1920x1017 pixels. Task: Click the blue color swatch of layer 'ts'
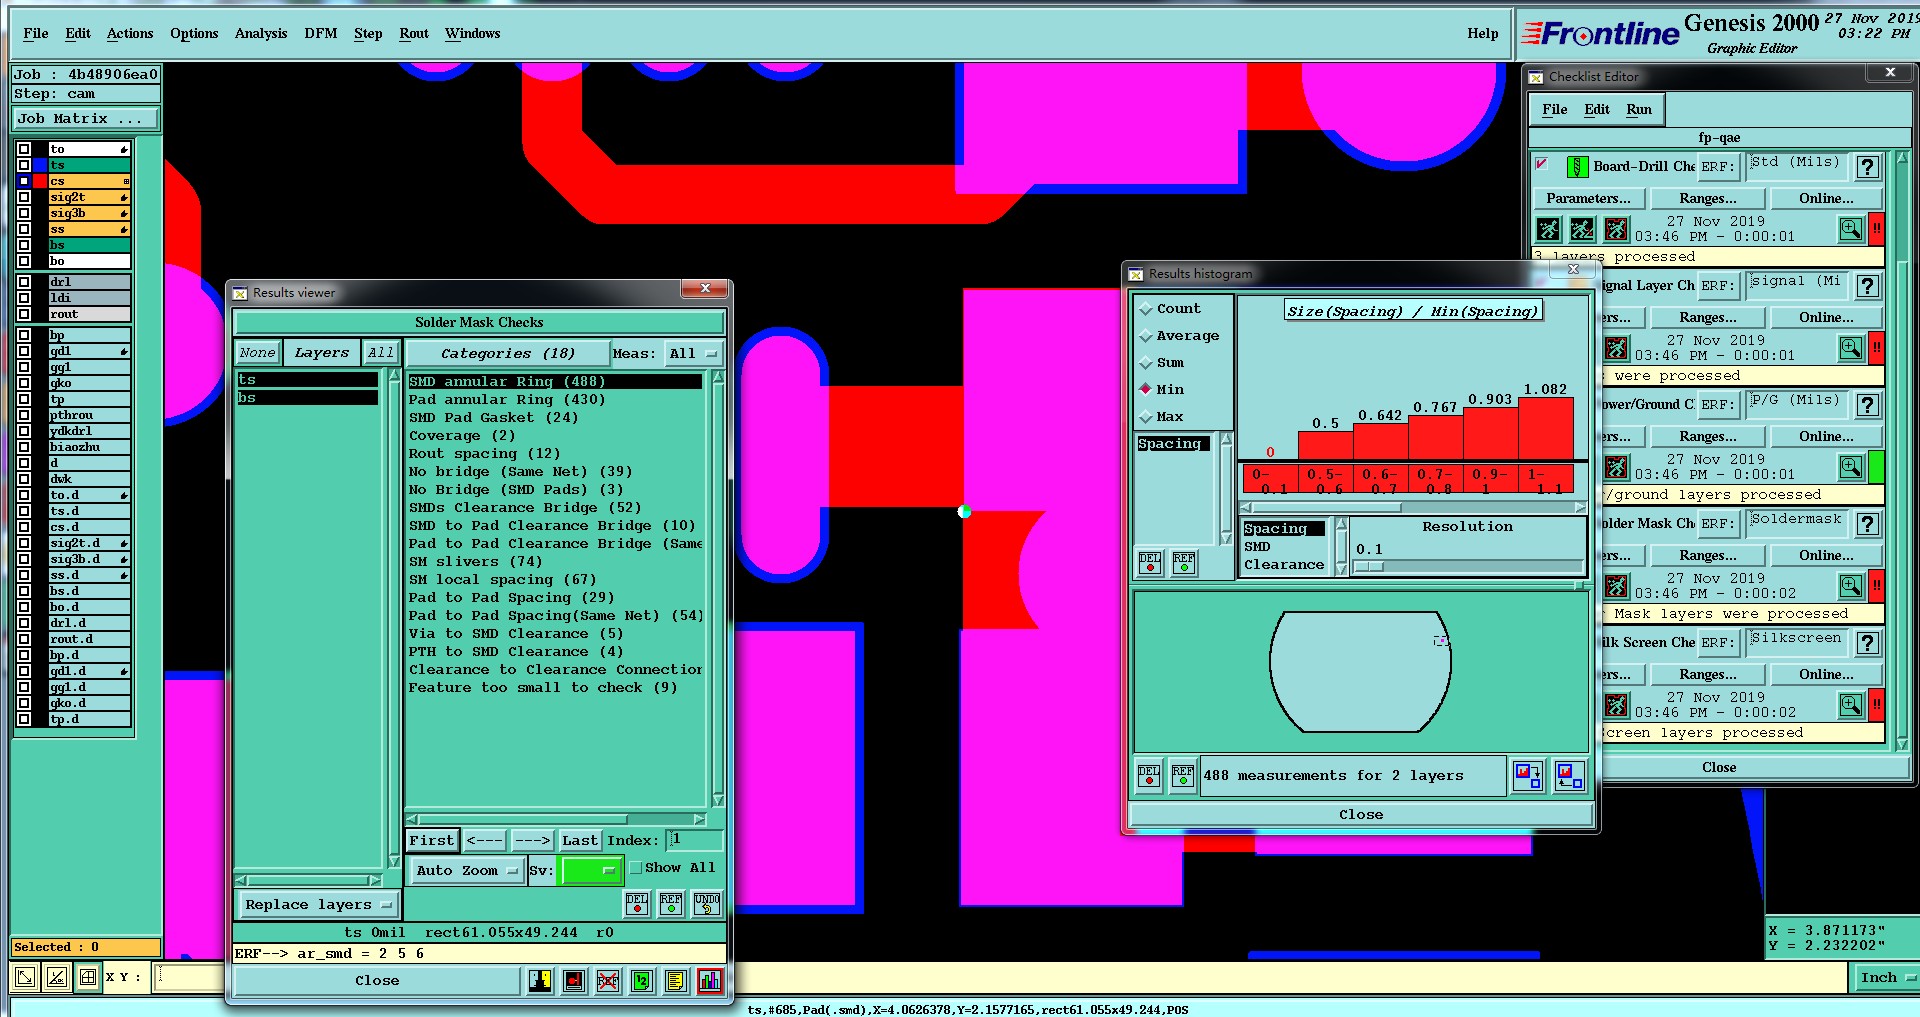pyautogui.click(x=41, y=165)
